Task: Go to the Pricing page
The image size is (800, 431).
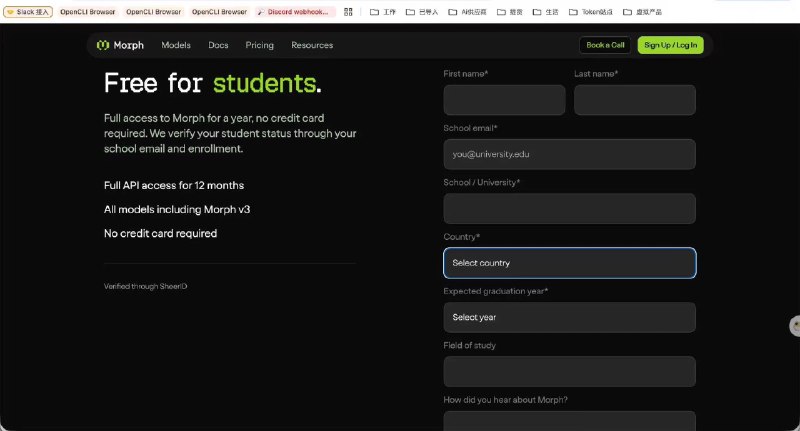Action: (x=259, y=45)
